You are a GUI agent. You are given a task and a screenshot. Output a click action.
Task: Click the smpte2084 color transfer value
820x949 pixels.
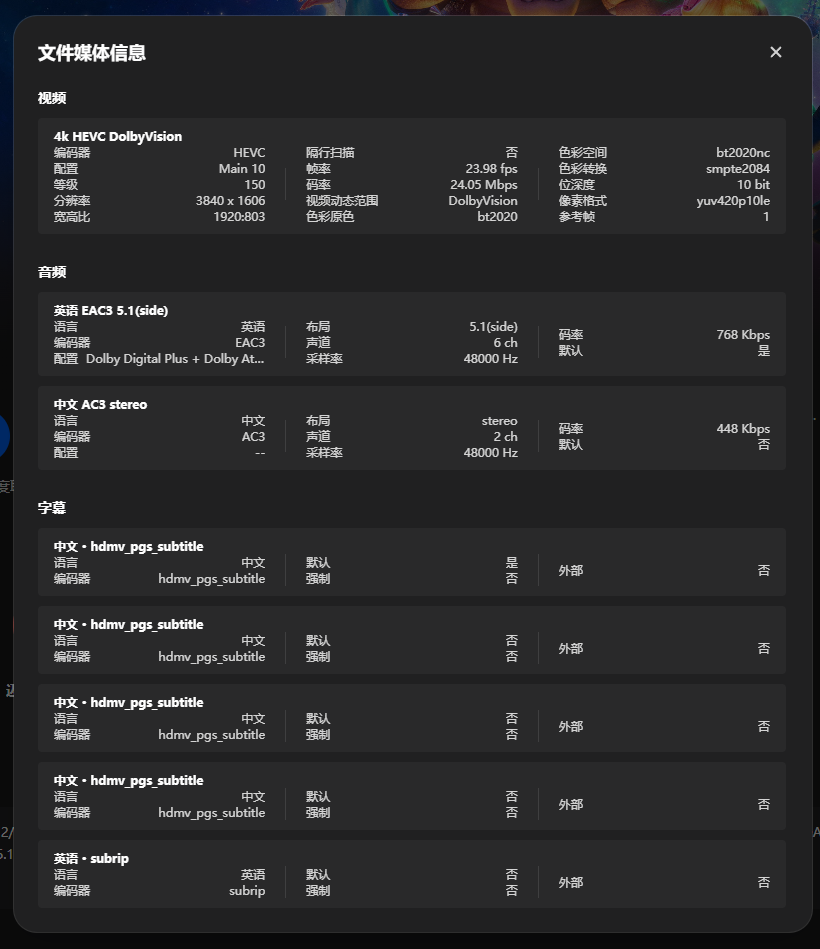738,169
